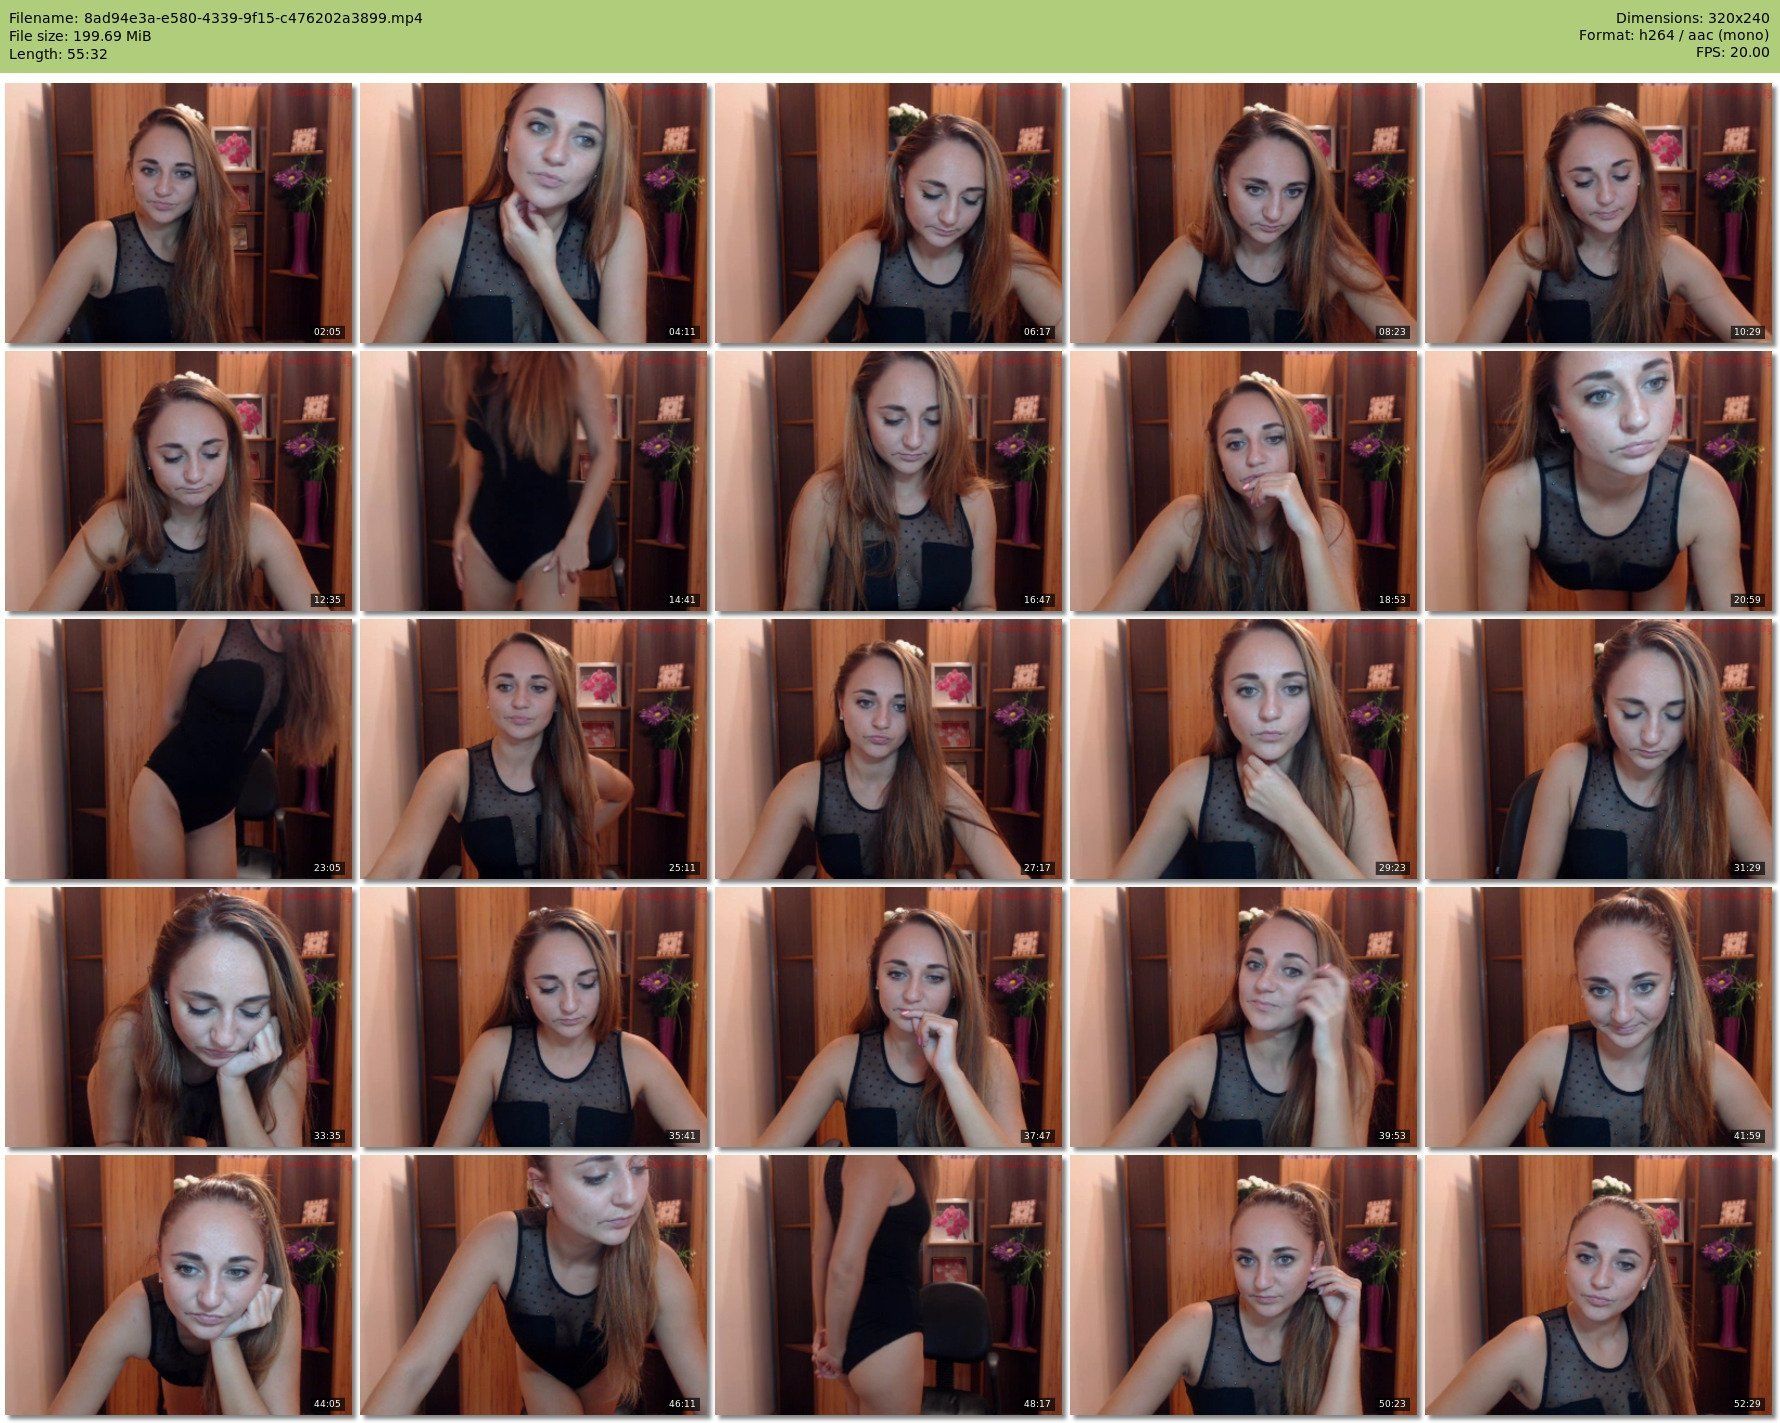Viewport: 1780px width, 1423px height.
Task: Select the thumbnail timestamped 27:17
Action: coord(888,749)
